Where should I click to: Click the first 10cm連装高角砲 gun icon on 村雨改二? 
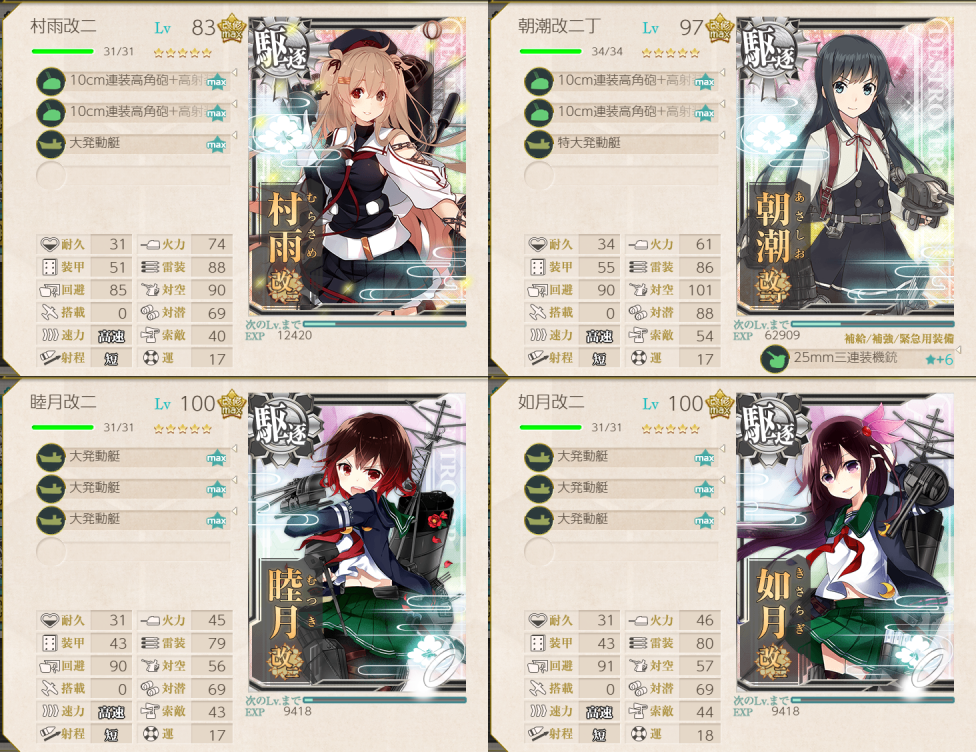[51, 82]
